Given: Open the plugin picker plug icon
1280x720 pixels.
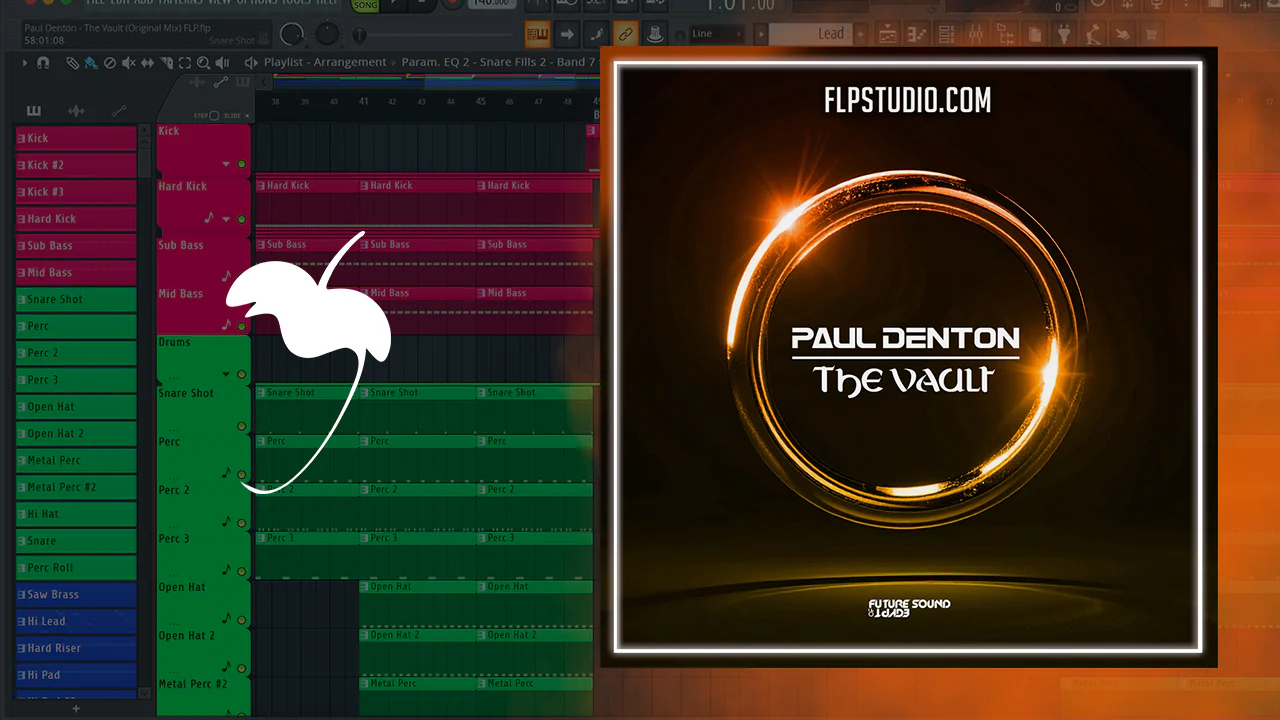Looking at the screenshot, I should pos(1065,35).
